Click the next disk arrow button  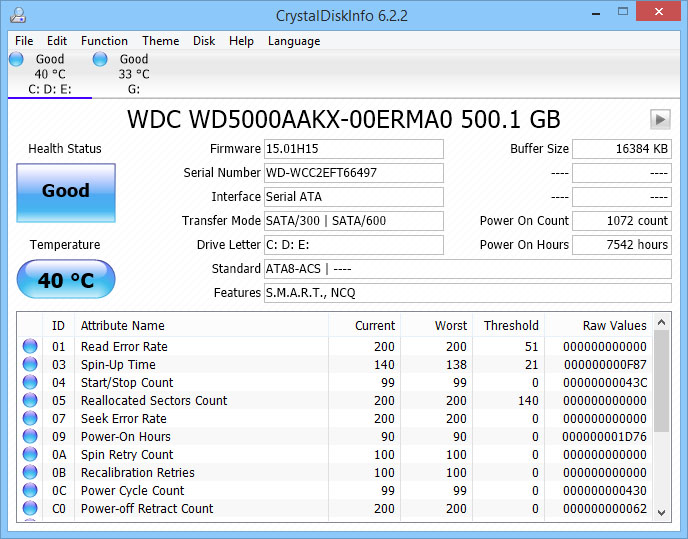(659, 119)
